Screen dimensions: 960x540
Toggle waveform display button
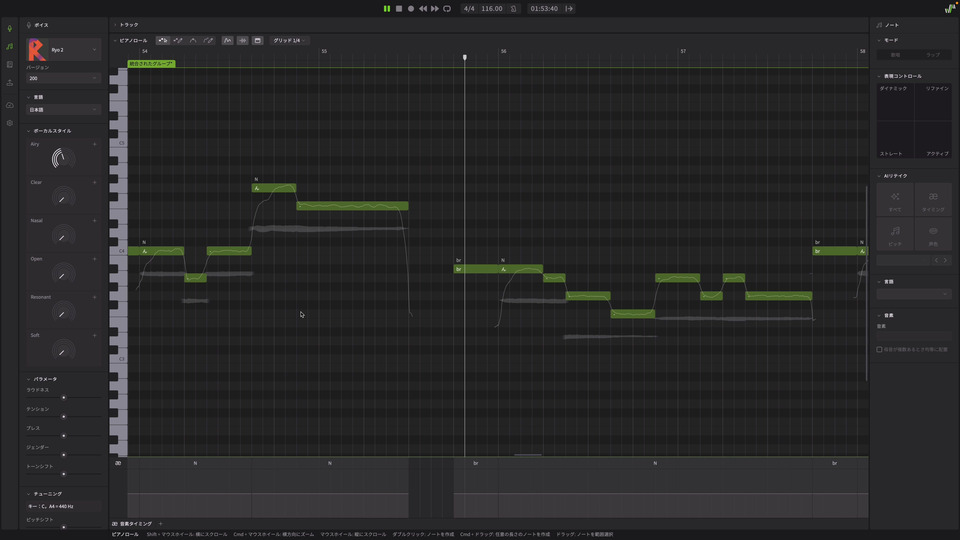242,40
